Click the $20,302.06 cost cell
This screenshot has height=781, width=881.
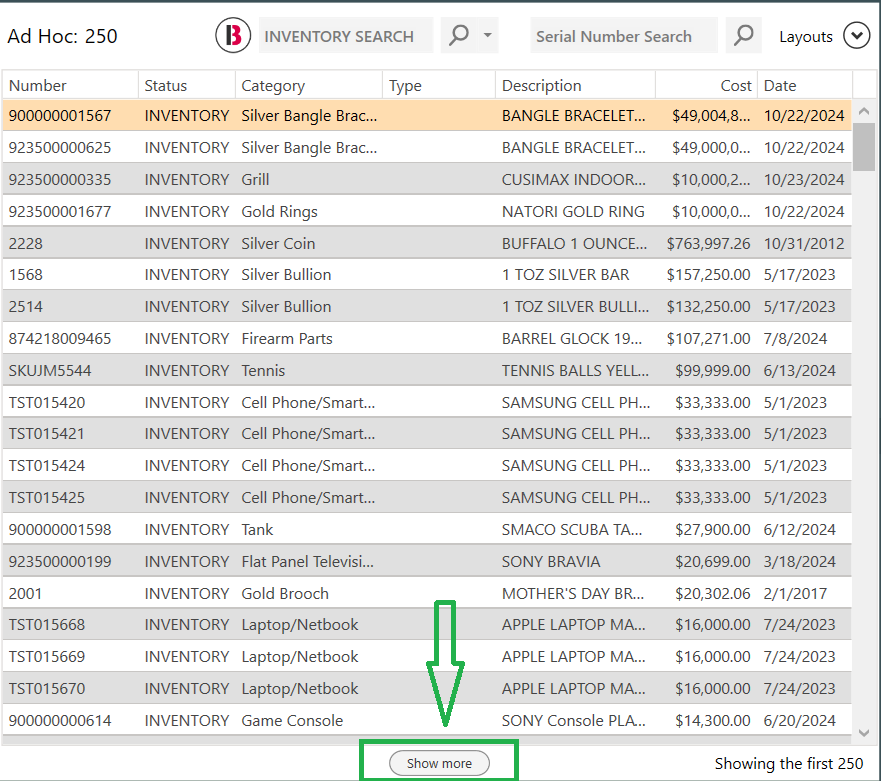(x=712, y=593)
